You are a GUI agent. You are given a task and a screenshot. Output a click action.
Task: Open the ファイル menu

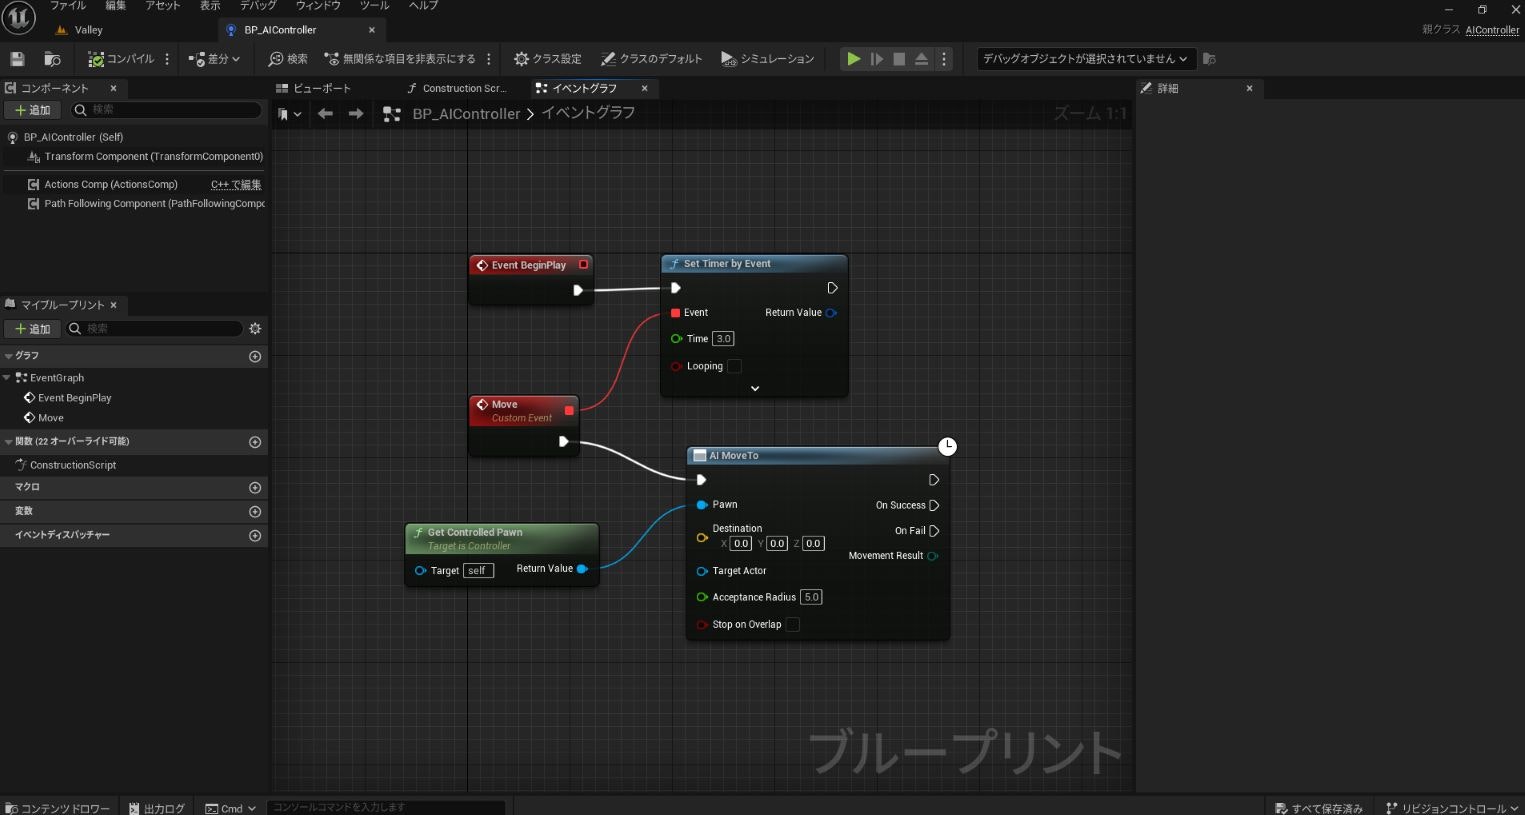(68, 6)
